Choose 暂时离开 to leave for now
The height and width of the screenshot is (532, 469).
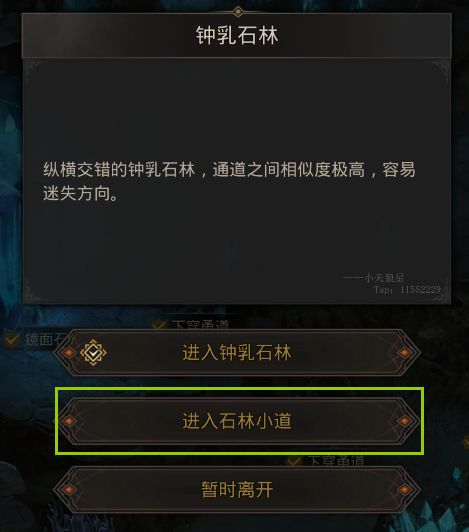(x=237, y=490)
